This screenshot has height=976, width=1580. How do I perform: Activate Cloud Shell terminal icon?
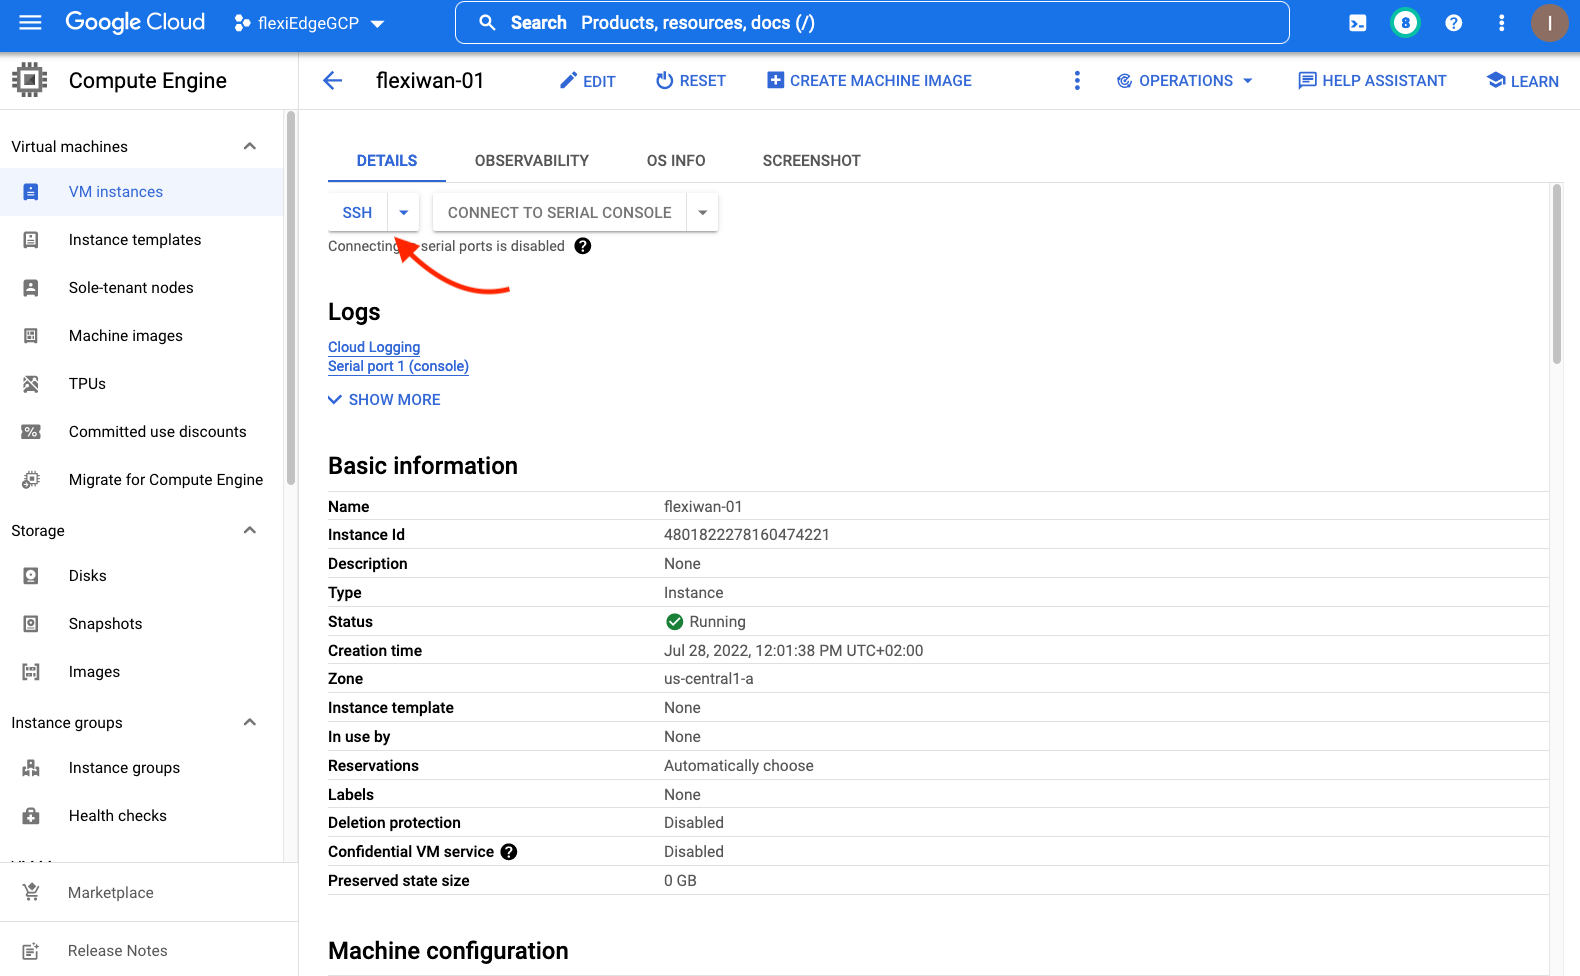click(1357, 23)
